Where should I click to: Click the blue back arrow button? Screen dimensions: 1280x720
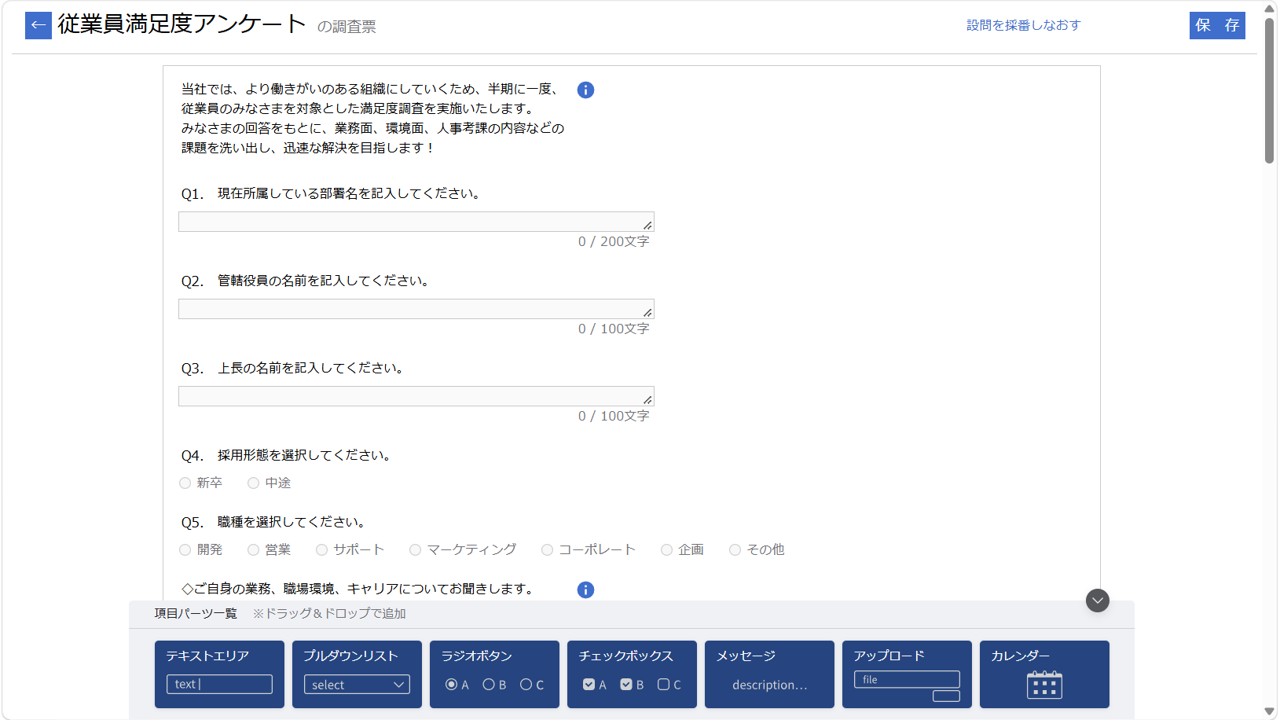pyautogui.click(x=38, y=25)
